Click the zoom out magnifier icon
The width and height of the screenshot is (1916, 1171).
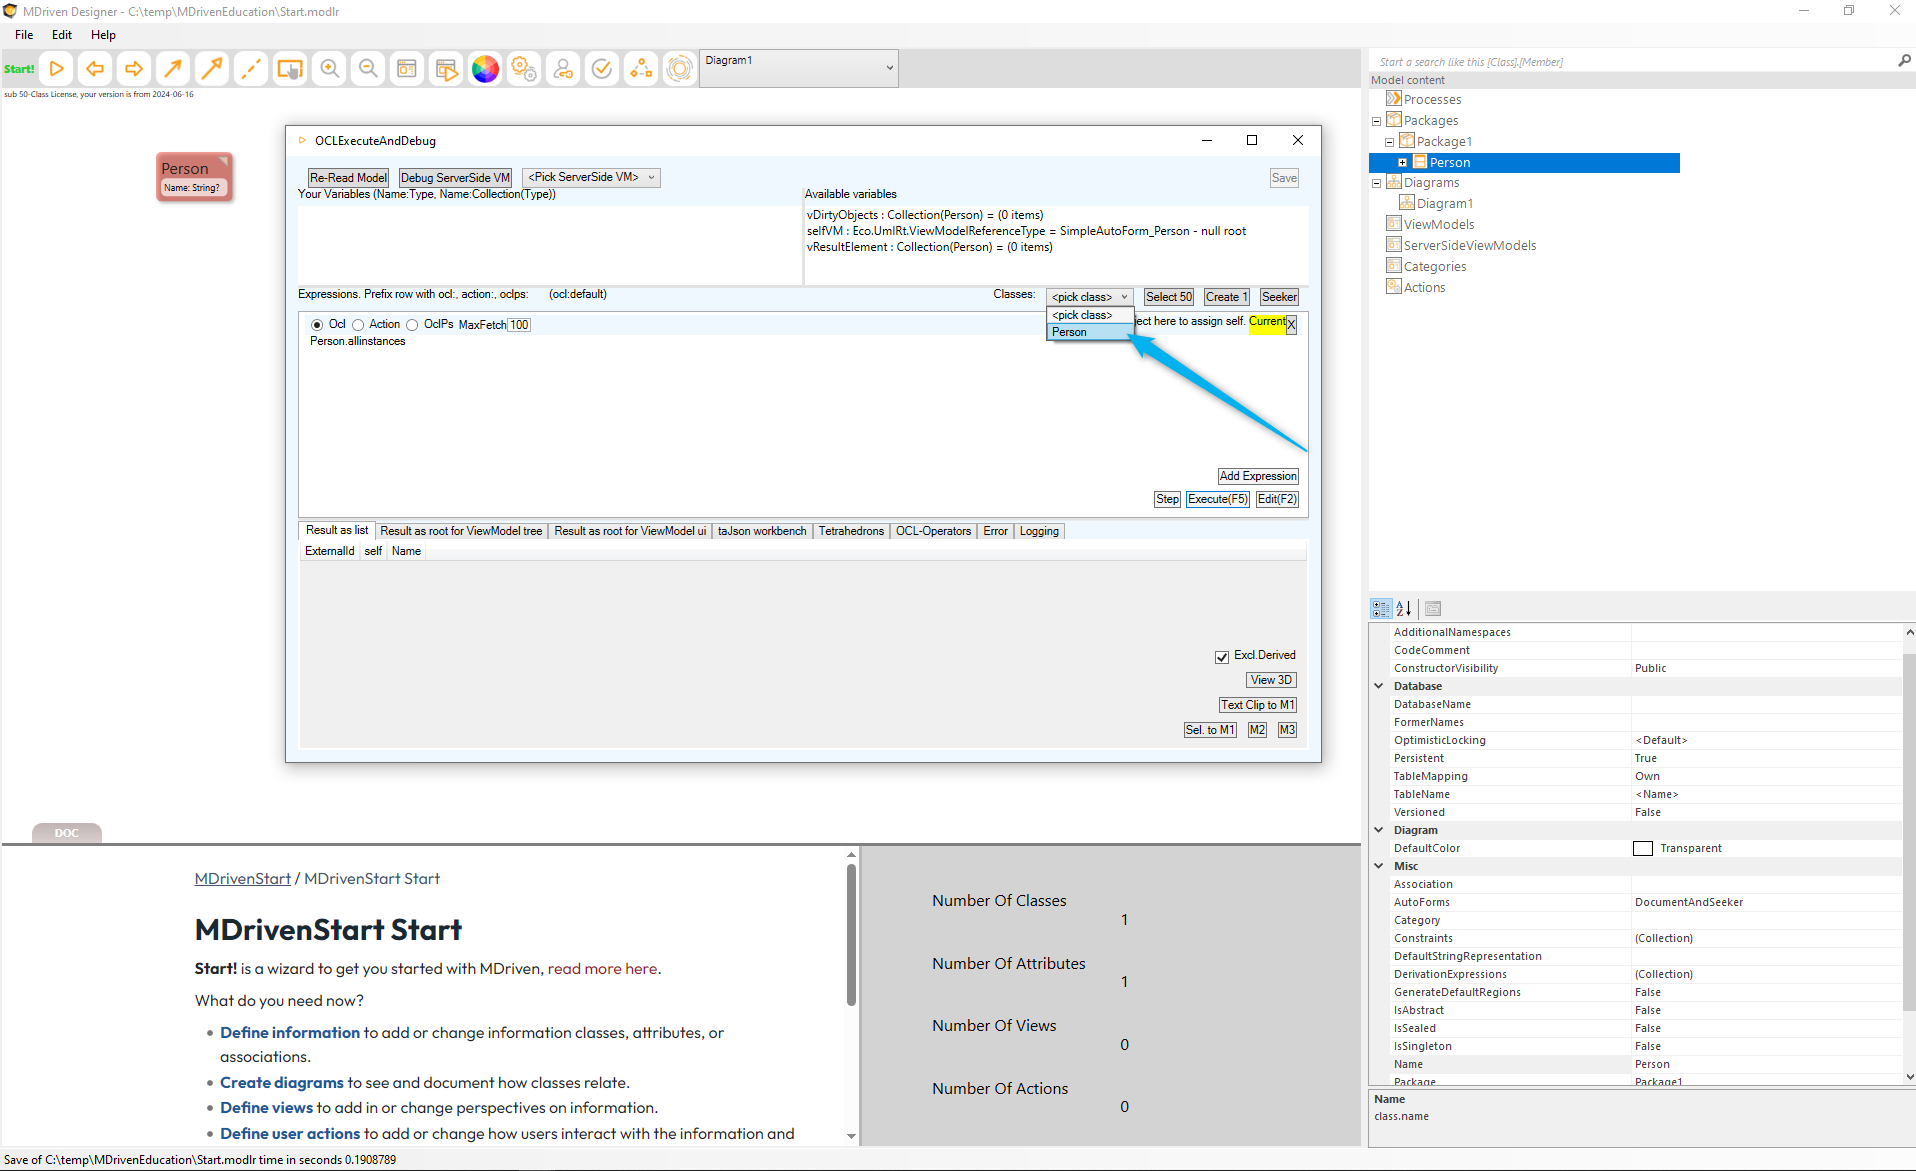[368, 69]
